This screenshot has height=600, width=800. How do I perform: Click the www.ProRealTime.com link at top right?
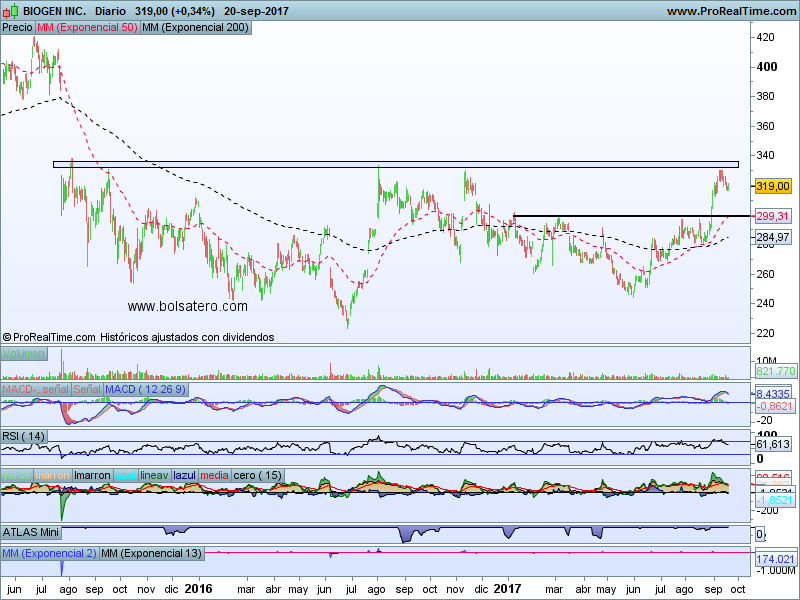[730, 12]
